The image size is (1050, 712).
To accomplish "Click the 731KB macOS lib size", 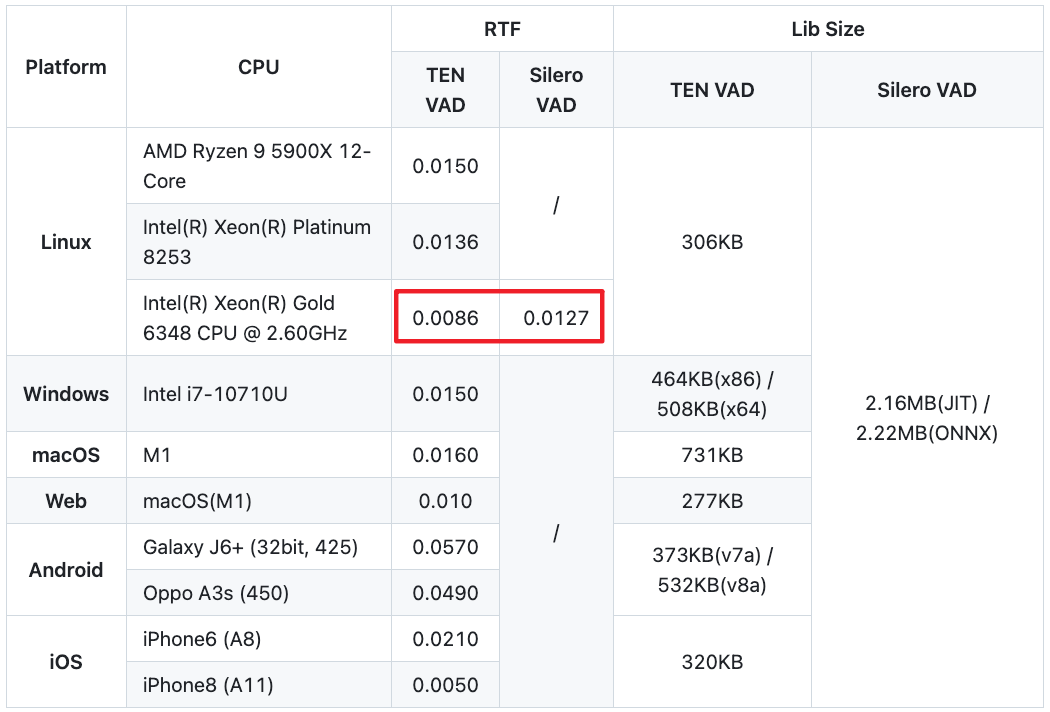I will point(711,455).
